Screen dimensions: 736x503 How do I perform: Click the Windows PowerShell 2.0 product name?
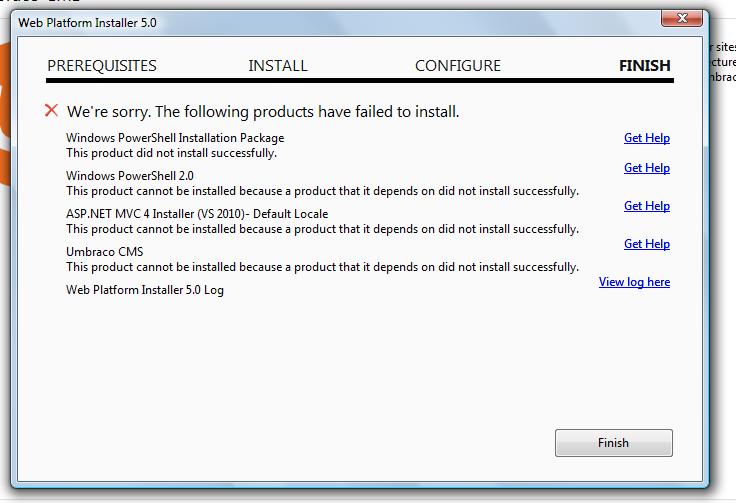(130, 176)
